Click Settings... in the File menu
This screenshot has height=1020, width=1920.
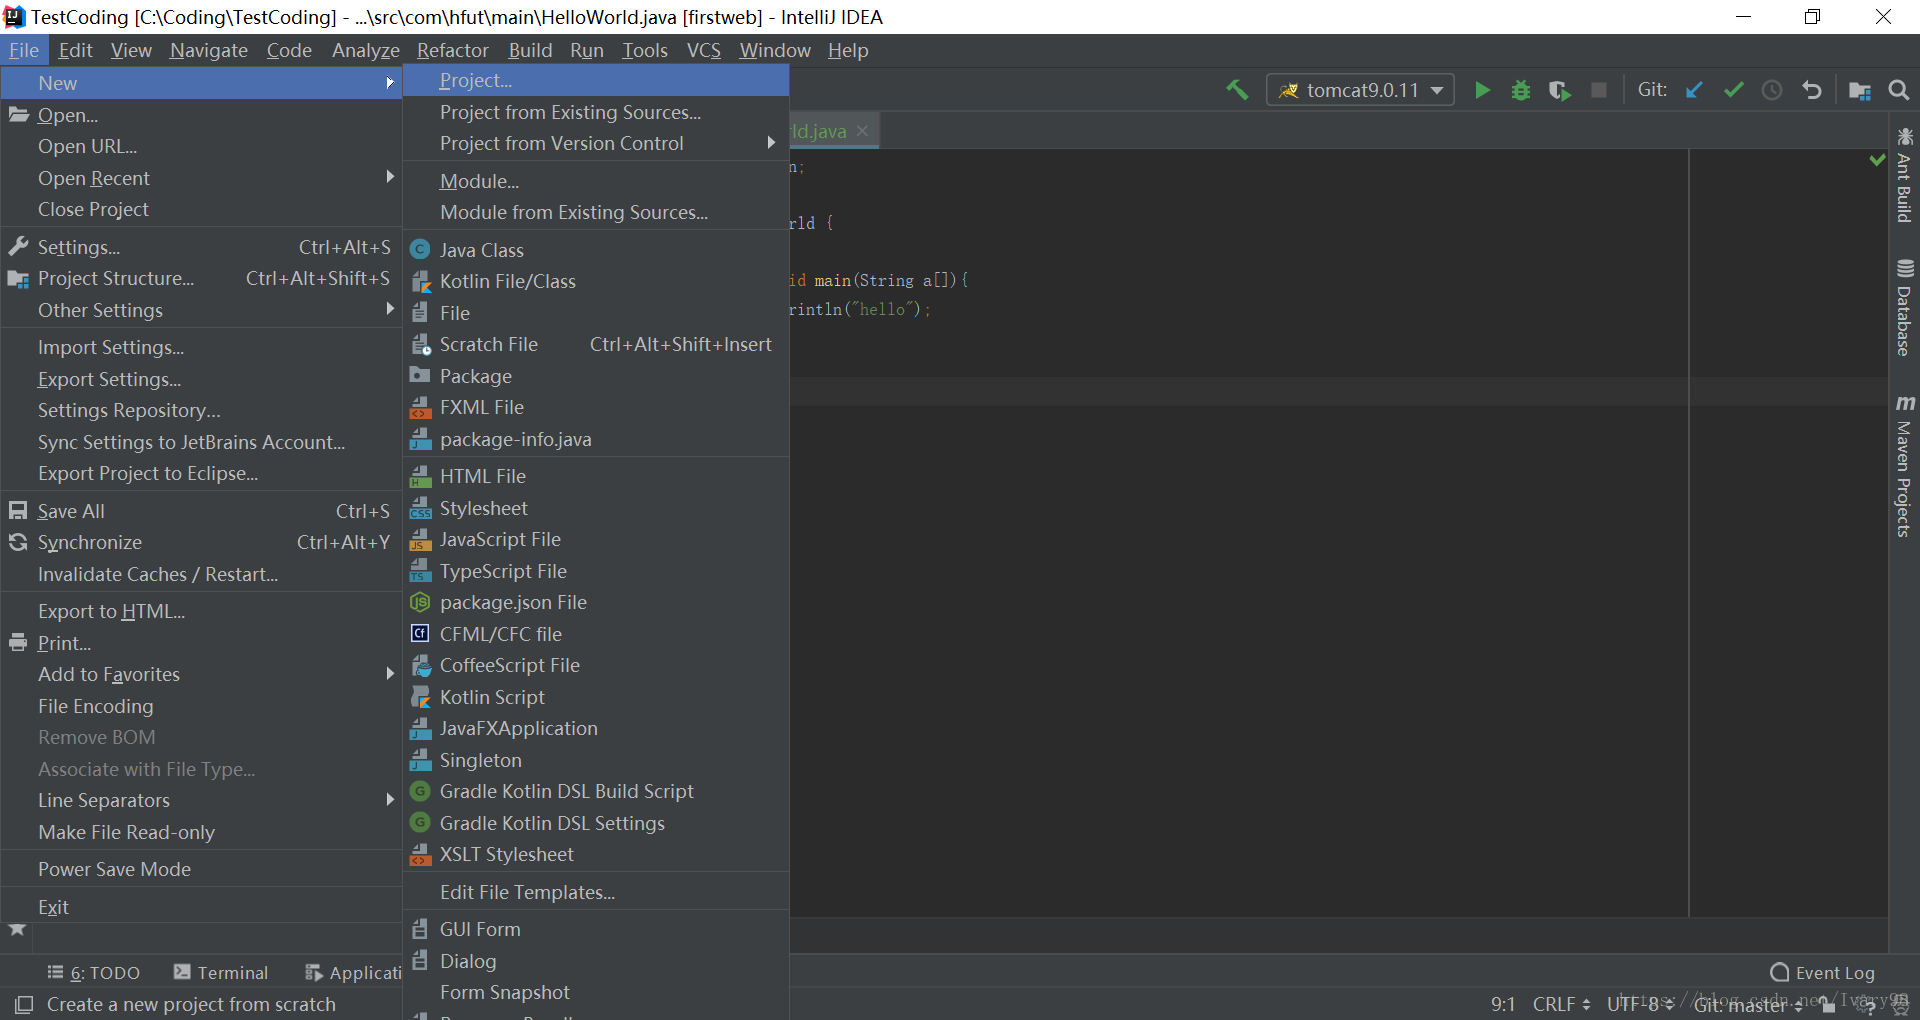(202, 247)
